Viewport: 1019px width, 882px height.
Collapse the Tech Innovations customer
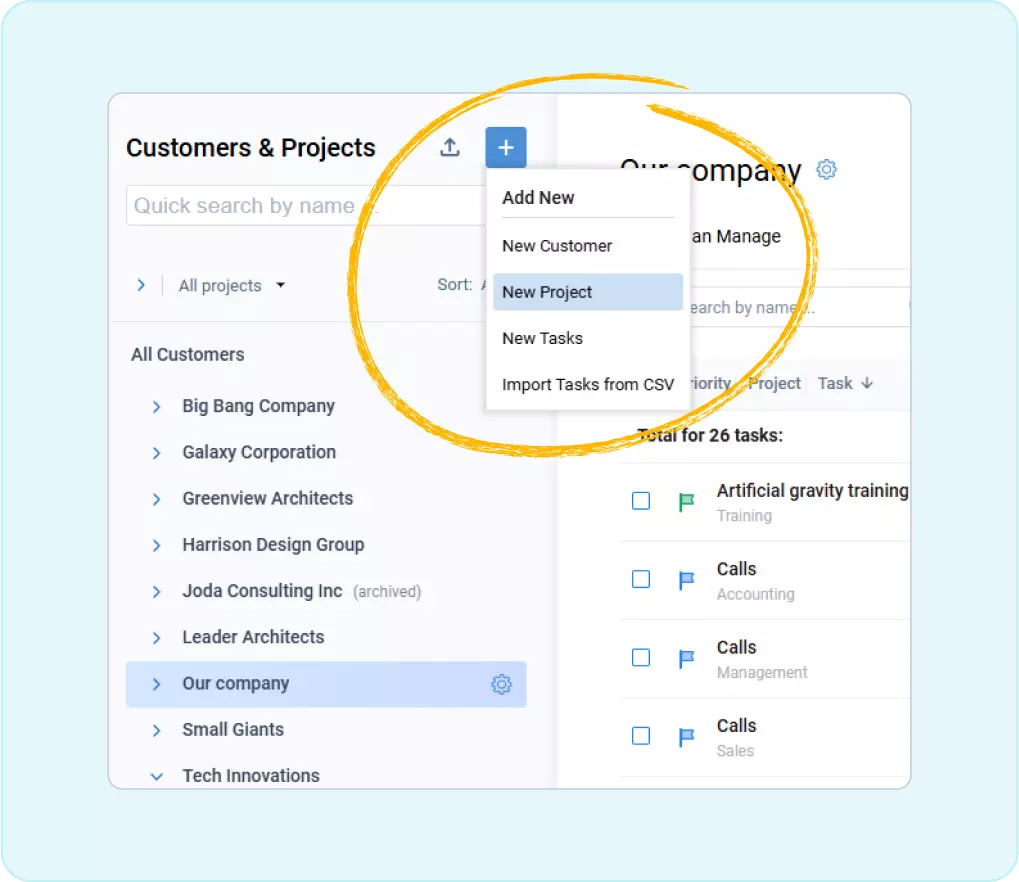tap(157, 776)
